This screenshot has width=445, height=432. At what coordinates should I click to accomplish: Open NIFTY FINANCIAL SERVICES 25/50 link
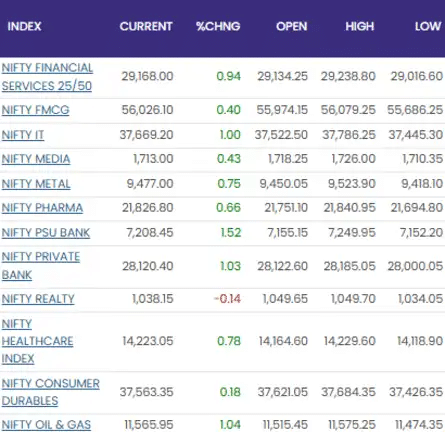pyautogui.click(x=47, y=77)
